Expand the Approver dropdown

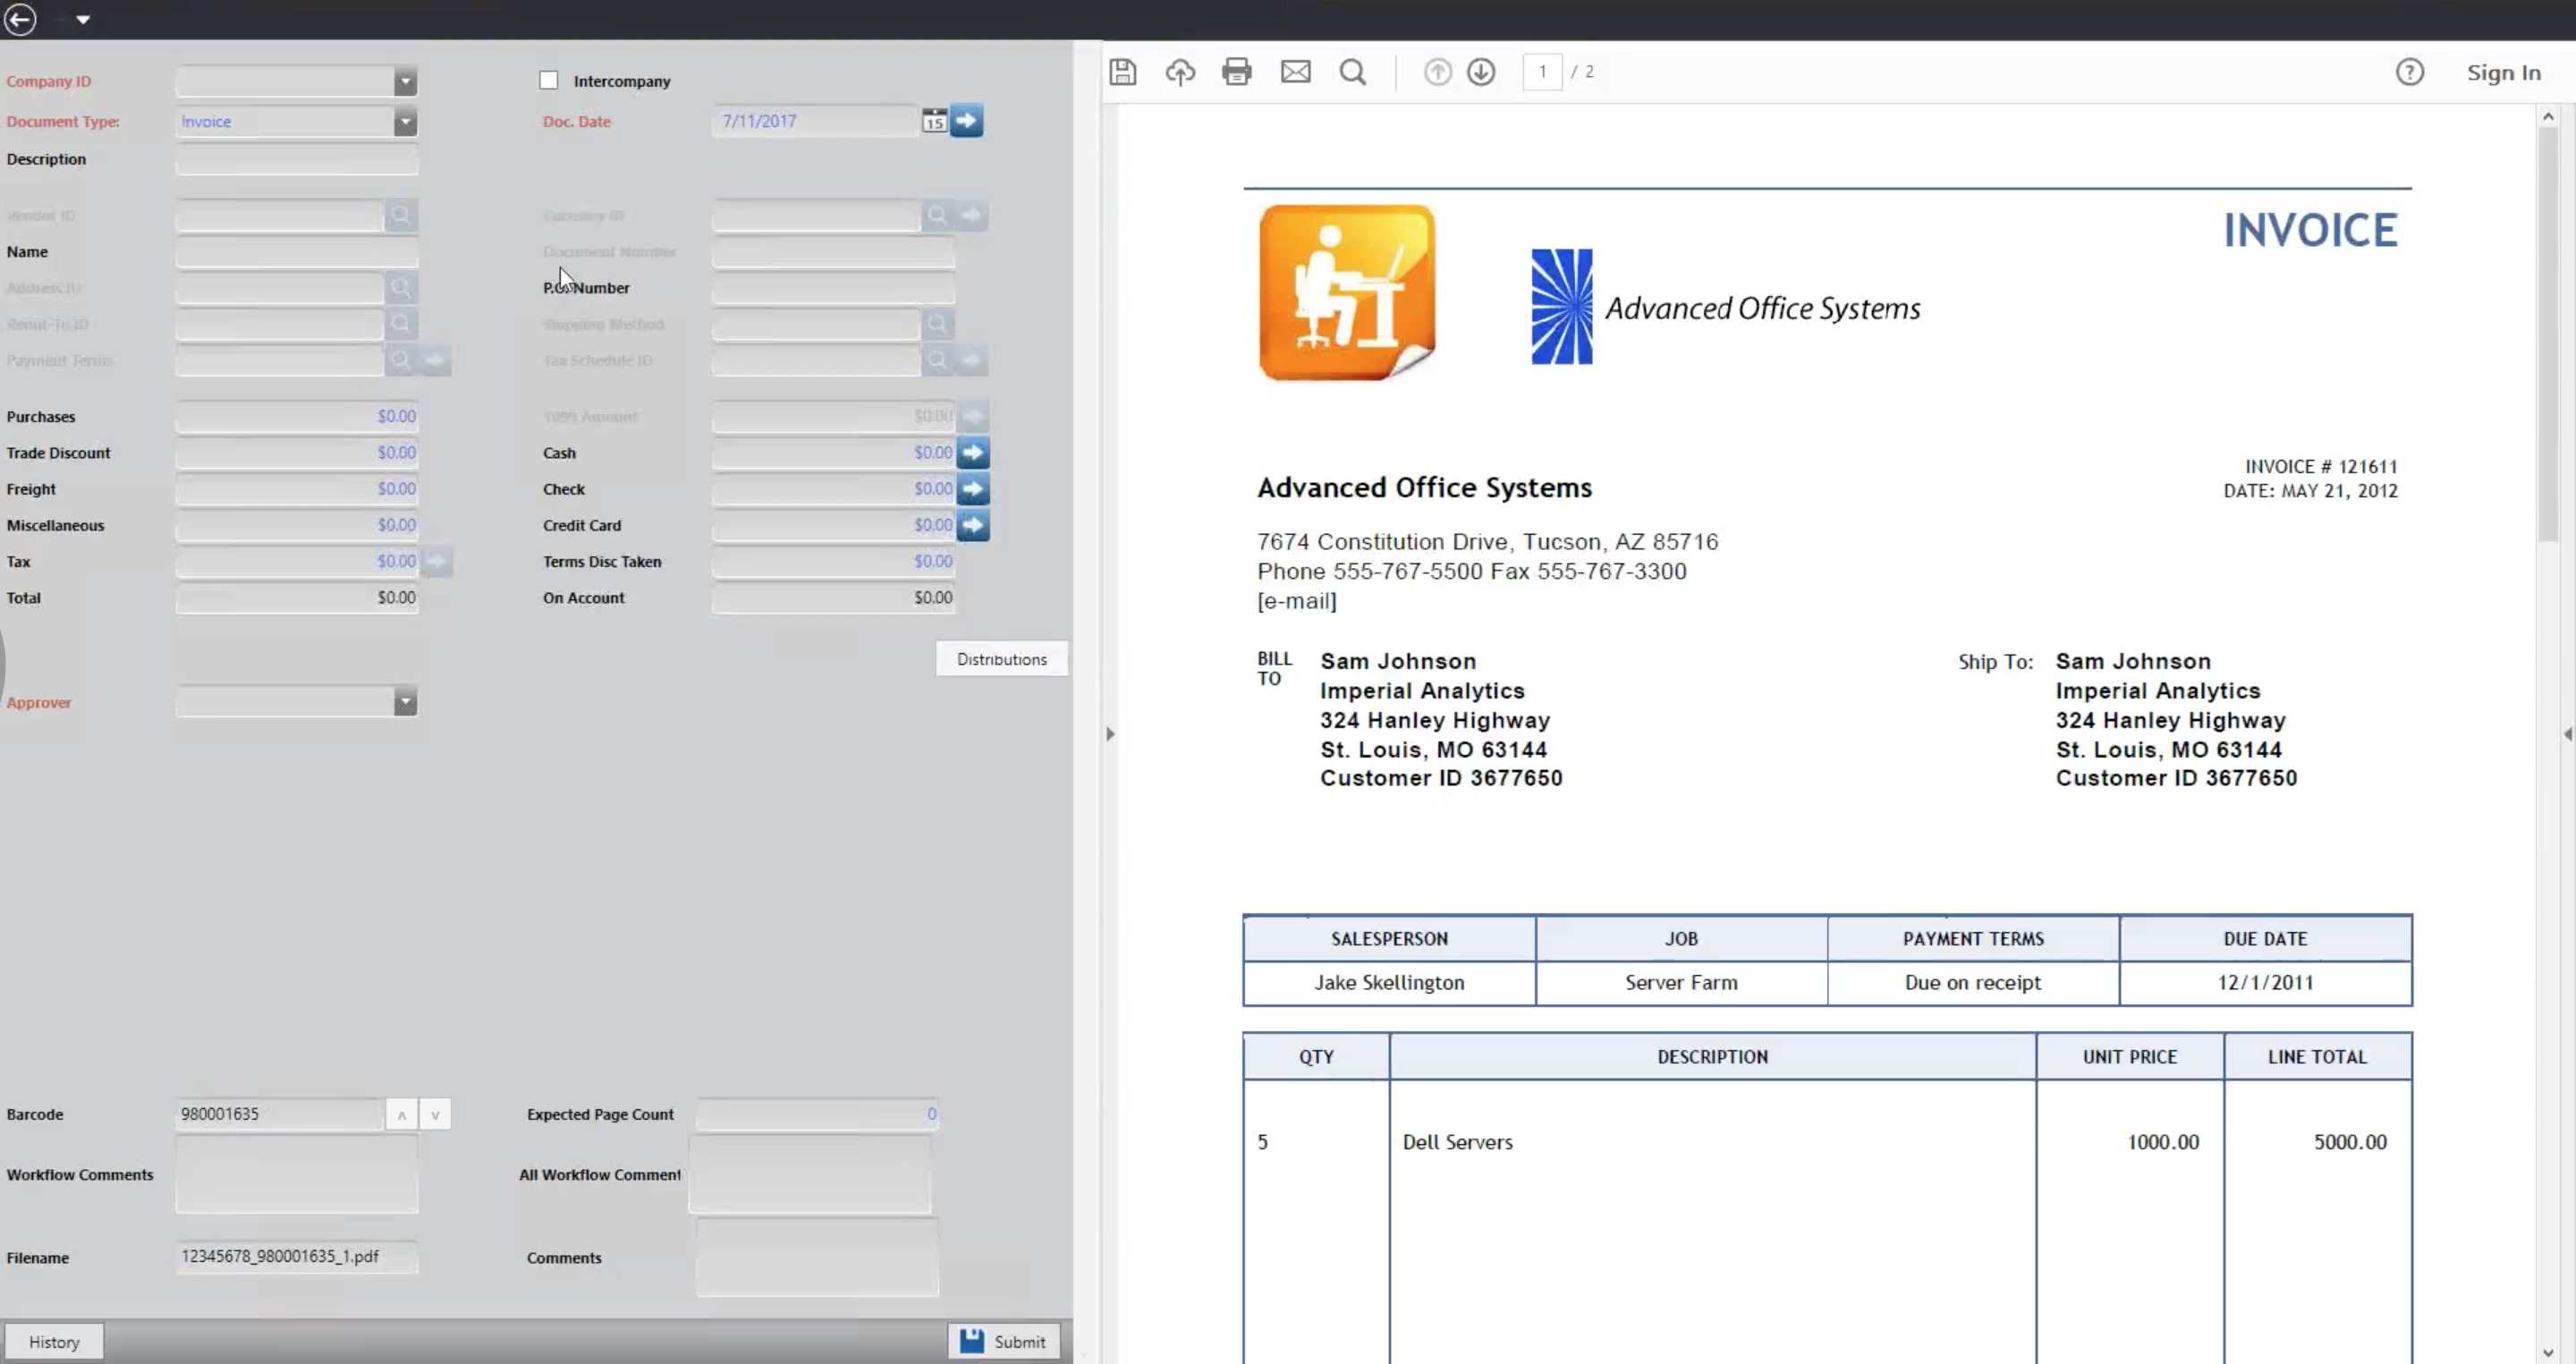(x=405, y=702)
